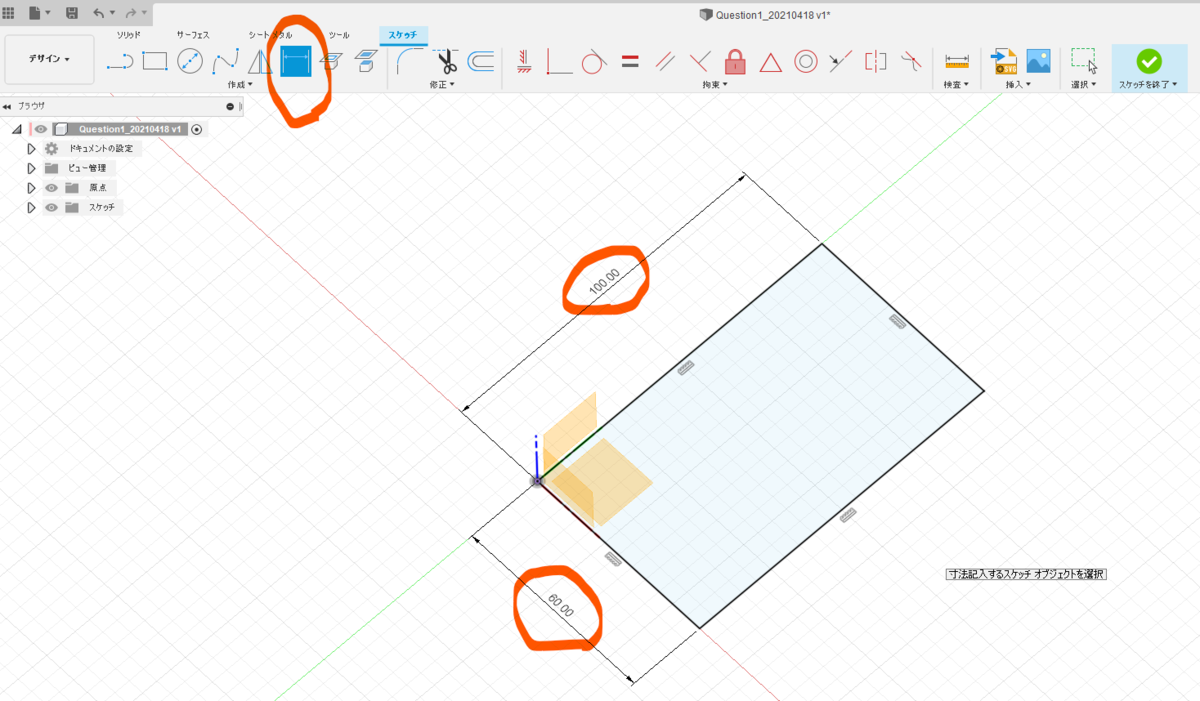Expand the ドキュメントの設定 node
Image resolution: width=1200 pixels, height=701 pixels.
click(31, 148)
